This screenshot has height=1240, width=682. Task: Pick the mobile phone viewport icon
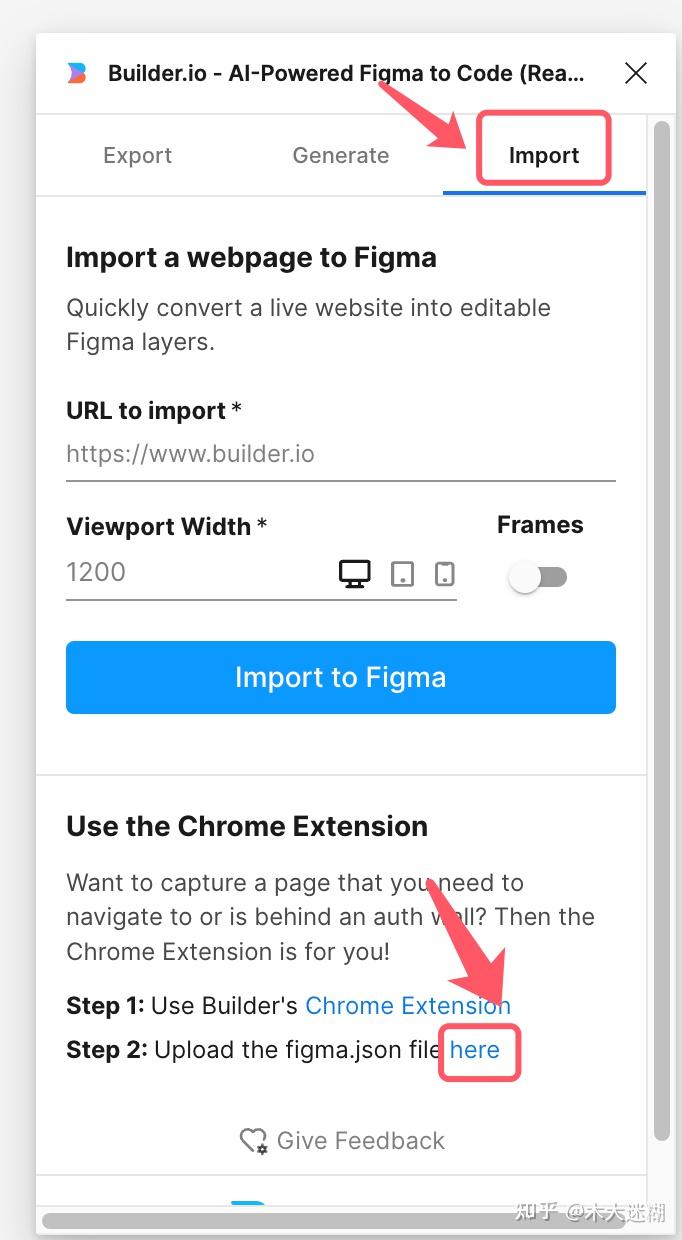click(445, 573)
